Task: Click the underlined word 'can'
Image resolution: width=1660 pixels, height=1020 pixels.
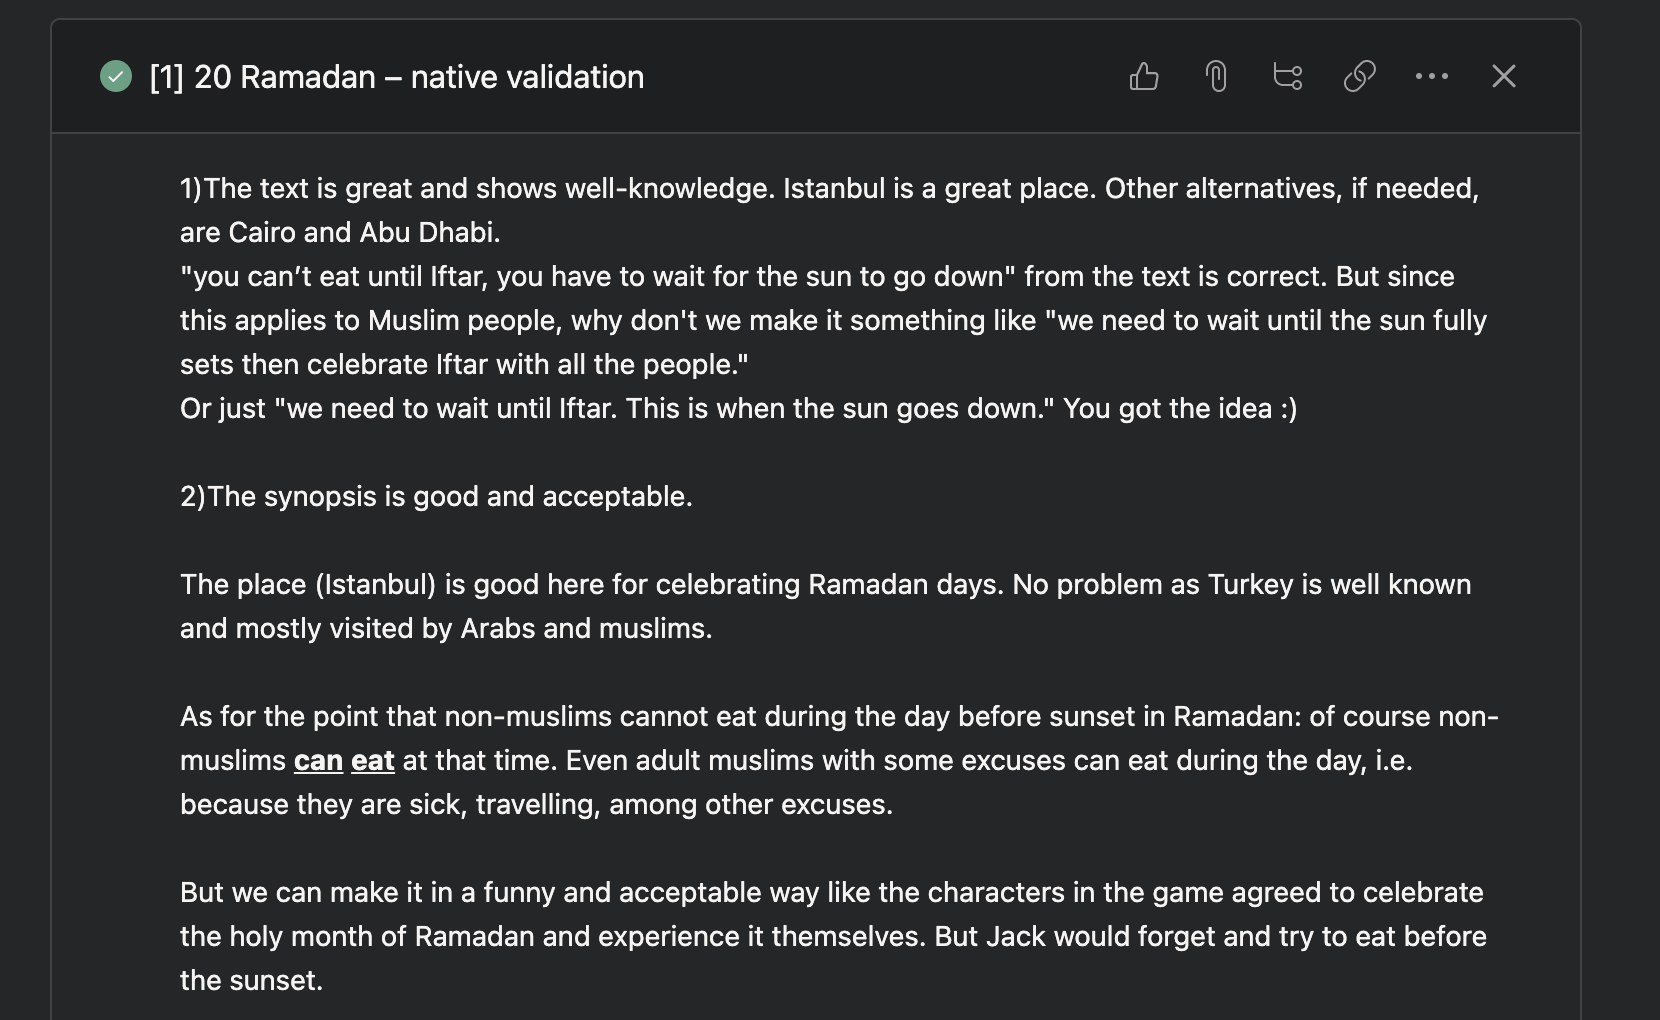Action: click(318, 761)
